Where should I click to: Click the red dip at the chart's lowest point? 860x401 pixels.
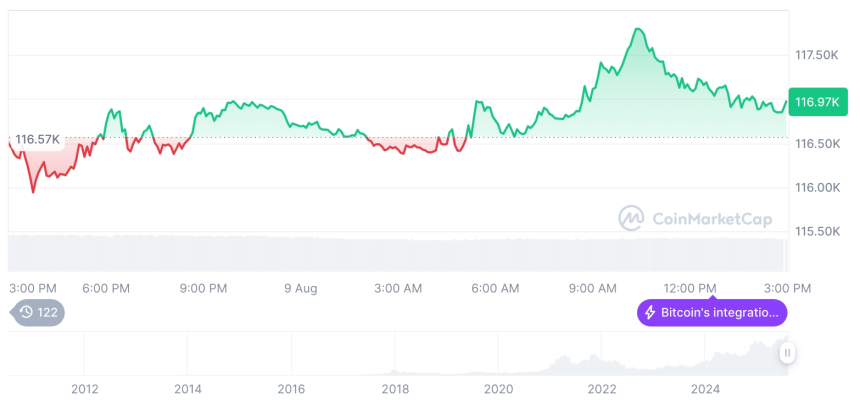(33, 191)
